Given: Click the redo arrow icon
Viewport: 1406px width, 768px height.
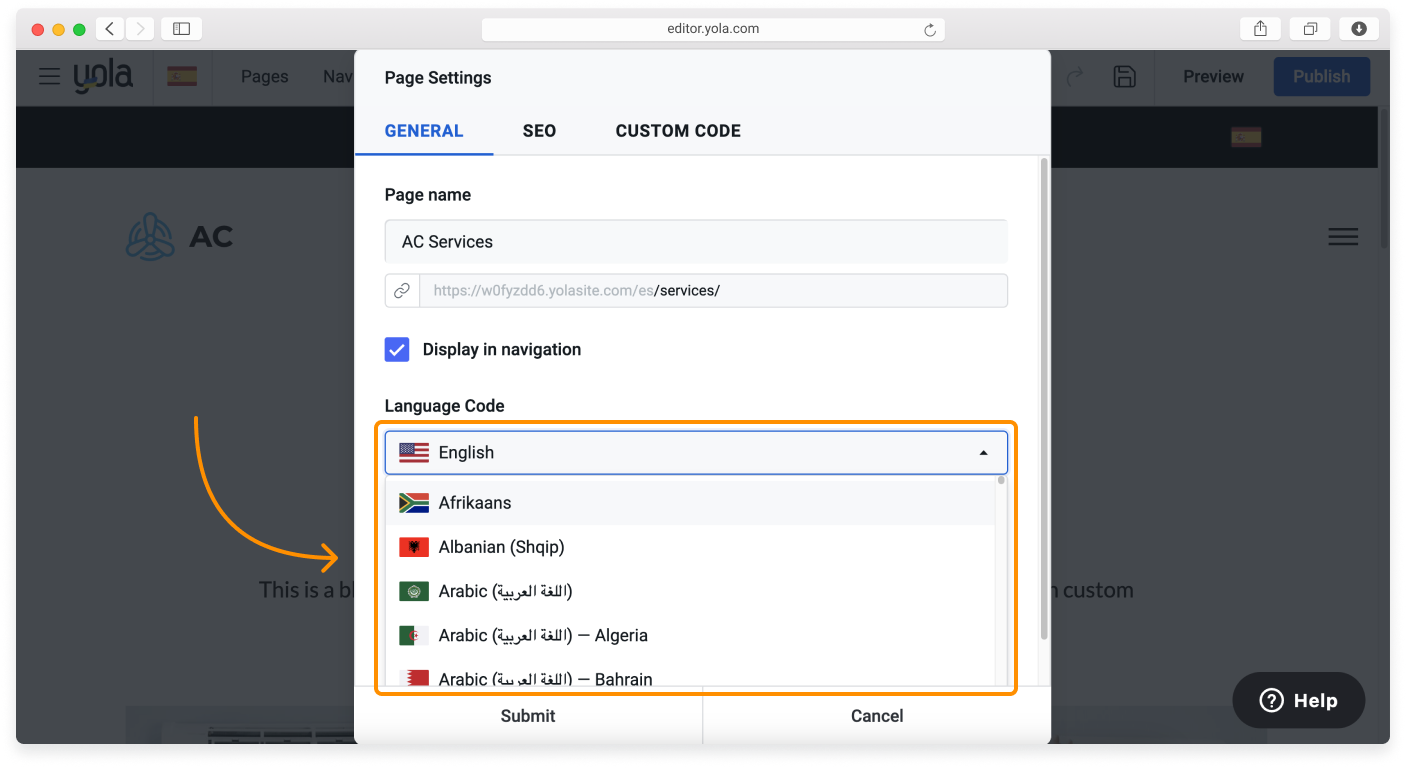Looking at the screenshot, I should pyautogui.click(x=1075, y=77).
